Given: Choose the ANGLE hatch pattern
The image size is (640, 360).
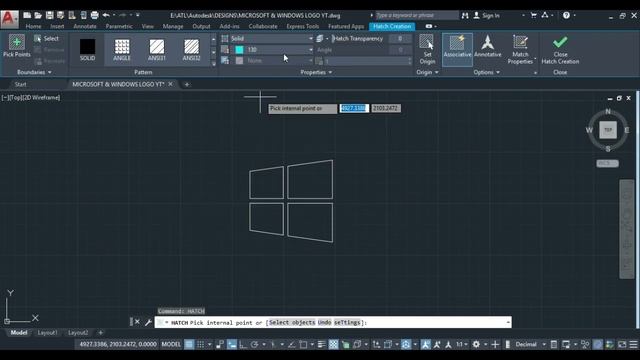Looking at the screenshot, I should (x=122, y=49).
